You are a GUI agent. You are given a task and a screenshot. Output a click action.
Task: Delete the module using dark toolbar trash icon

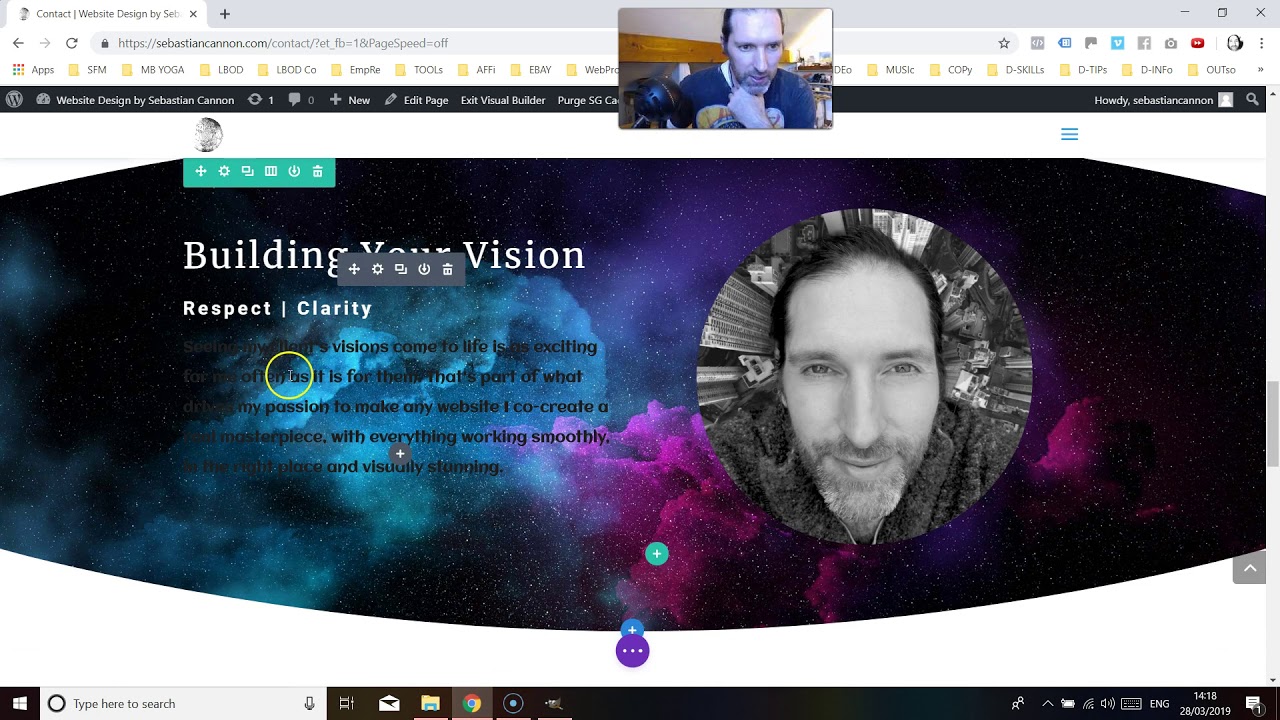click(448, 269)
